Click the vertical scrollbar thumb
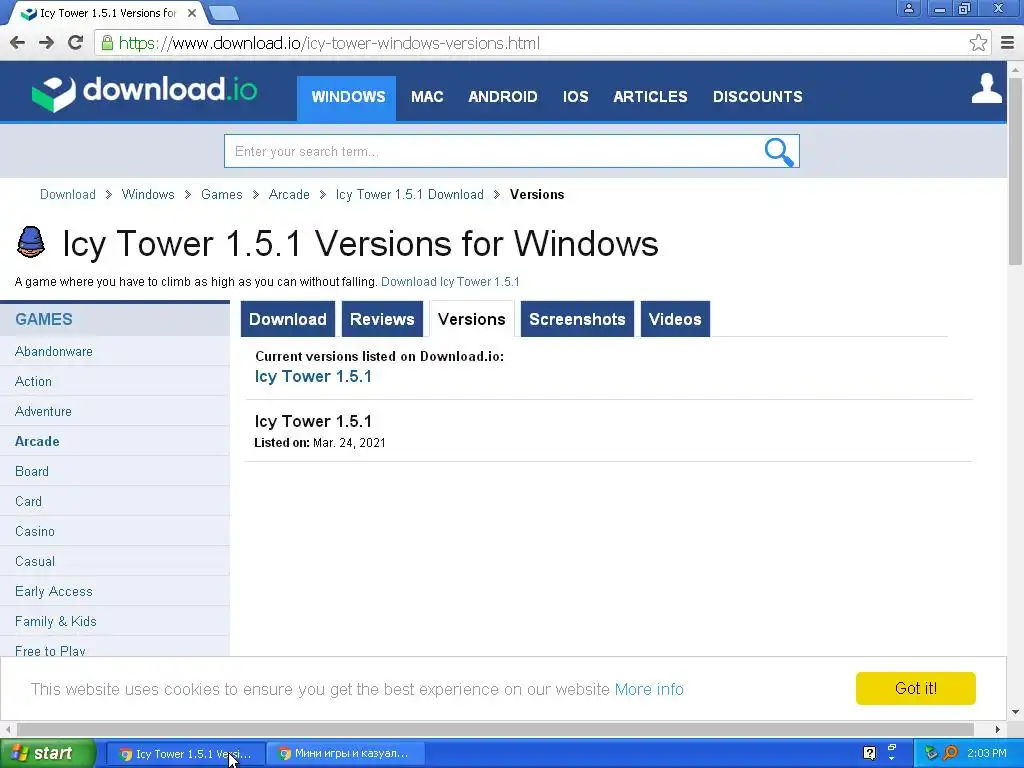This screenshot has height=768, width=1024. coord(1015,171)
